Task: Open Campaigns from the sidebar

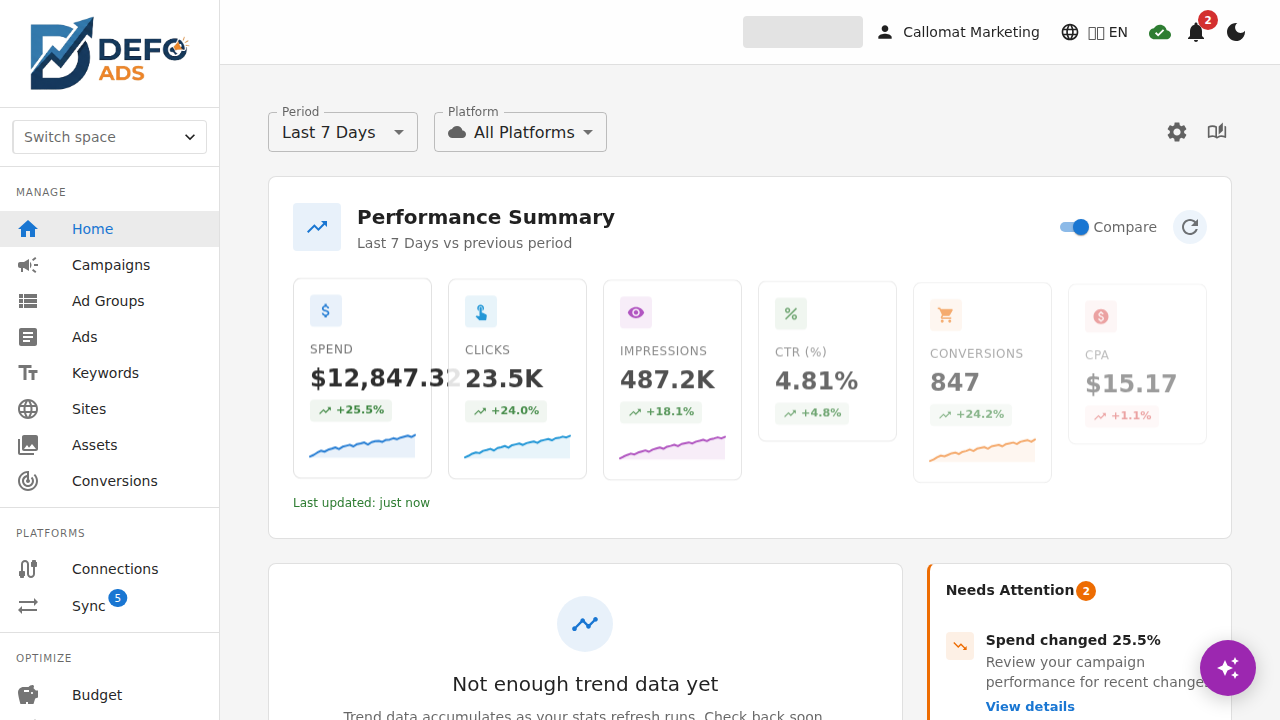Action: pos(110,265)
